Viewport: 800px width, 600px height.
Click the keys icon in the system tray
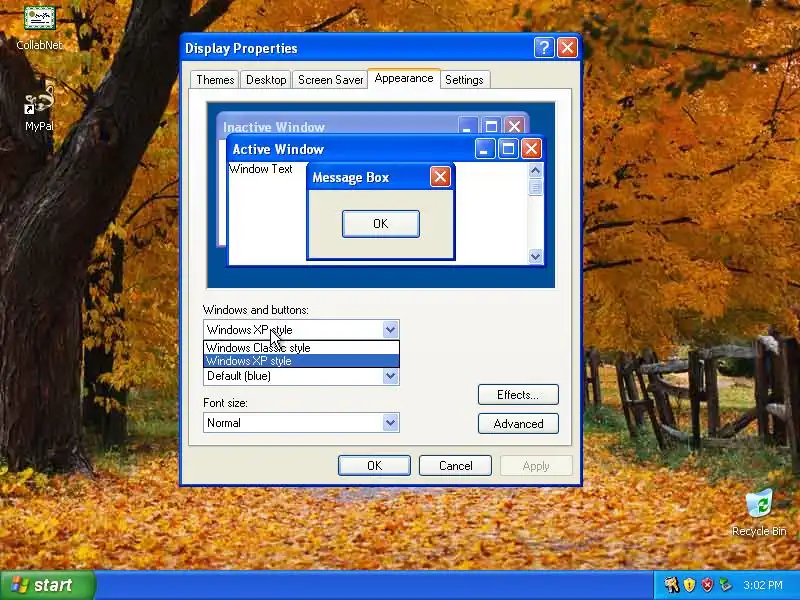[672, 585]
